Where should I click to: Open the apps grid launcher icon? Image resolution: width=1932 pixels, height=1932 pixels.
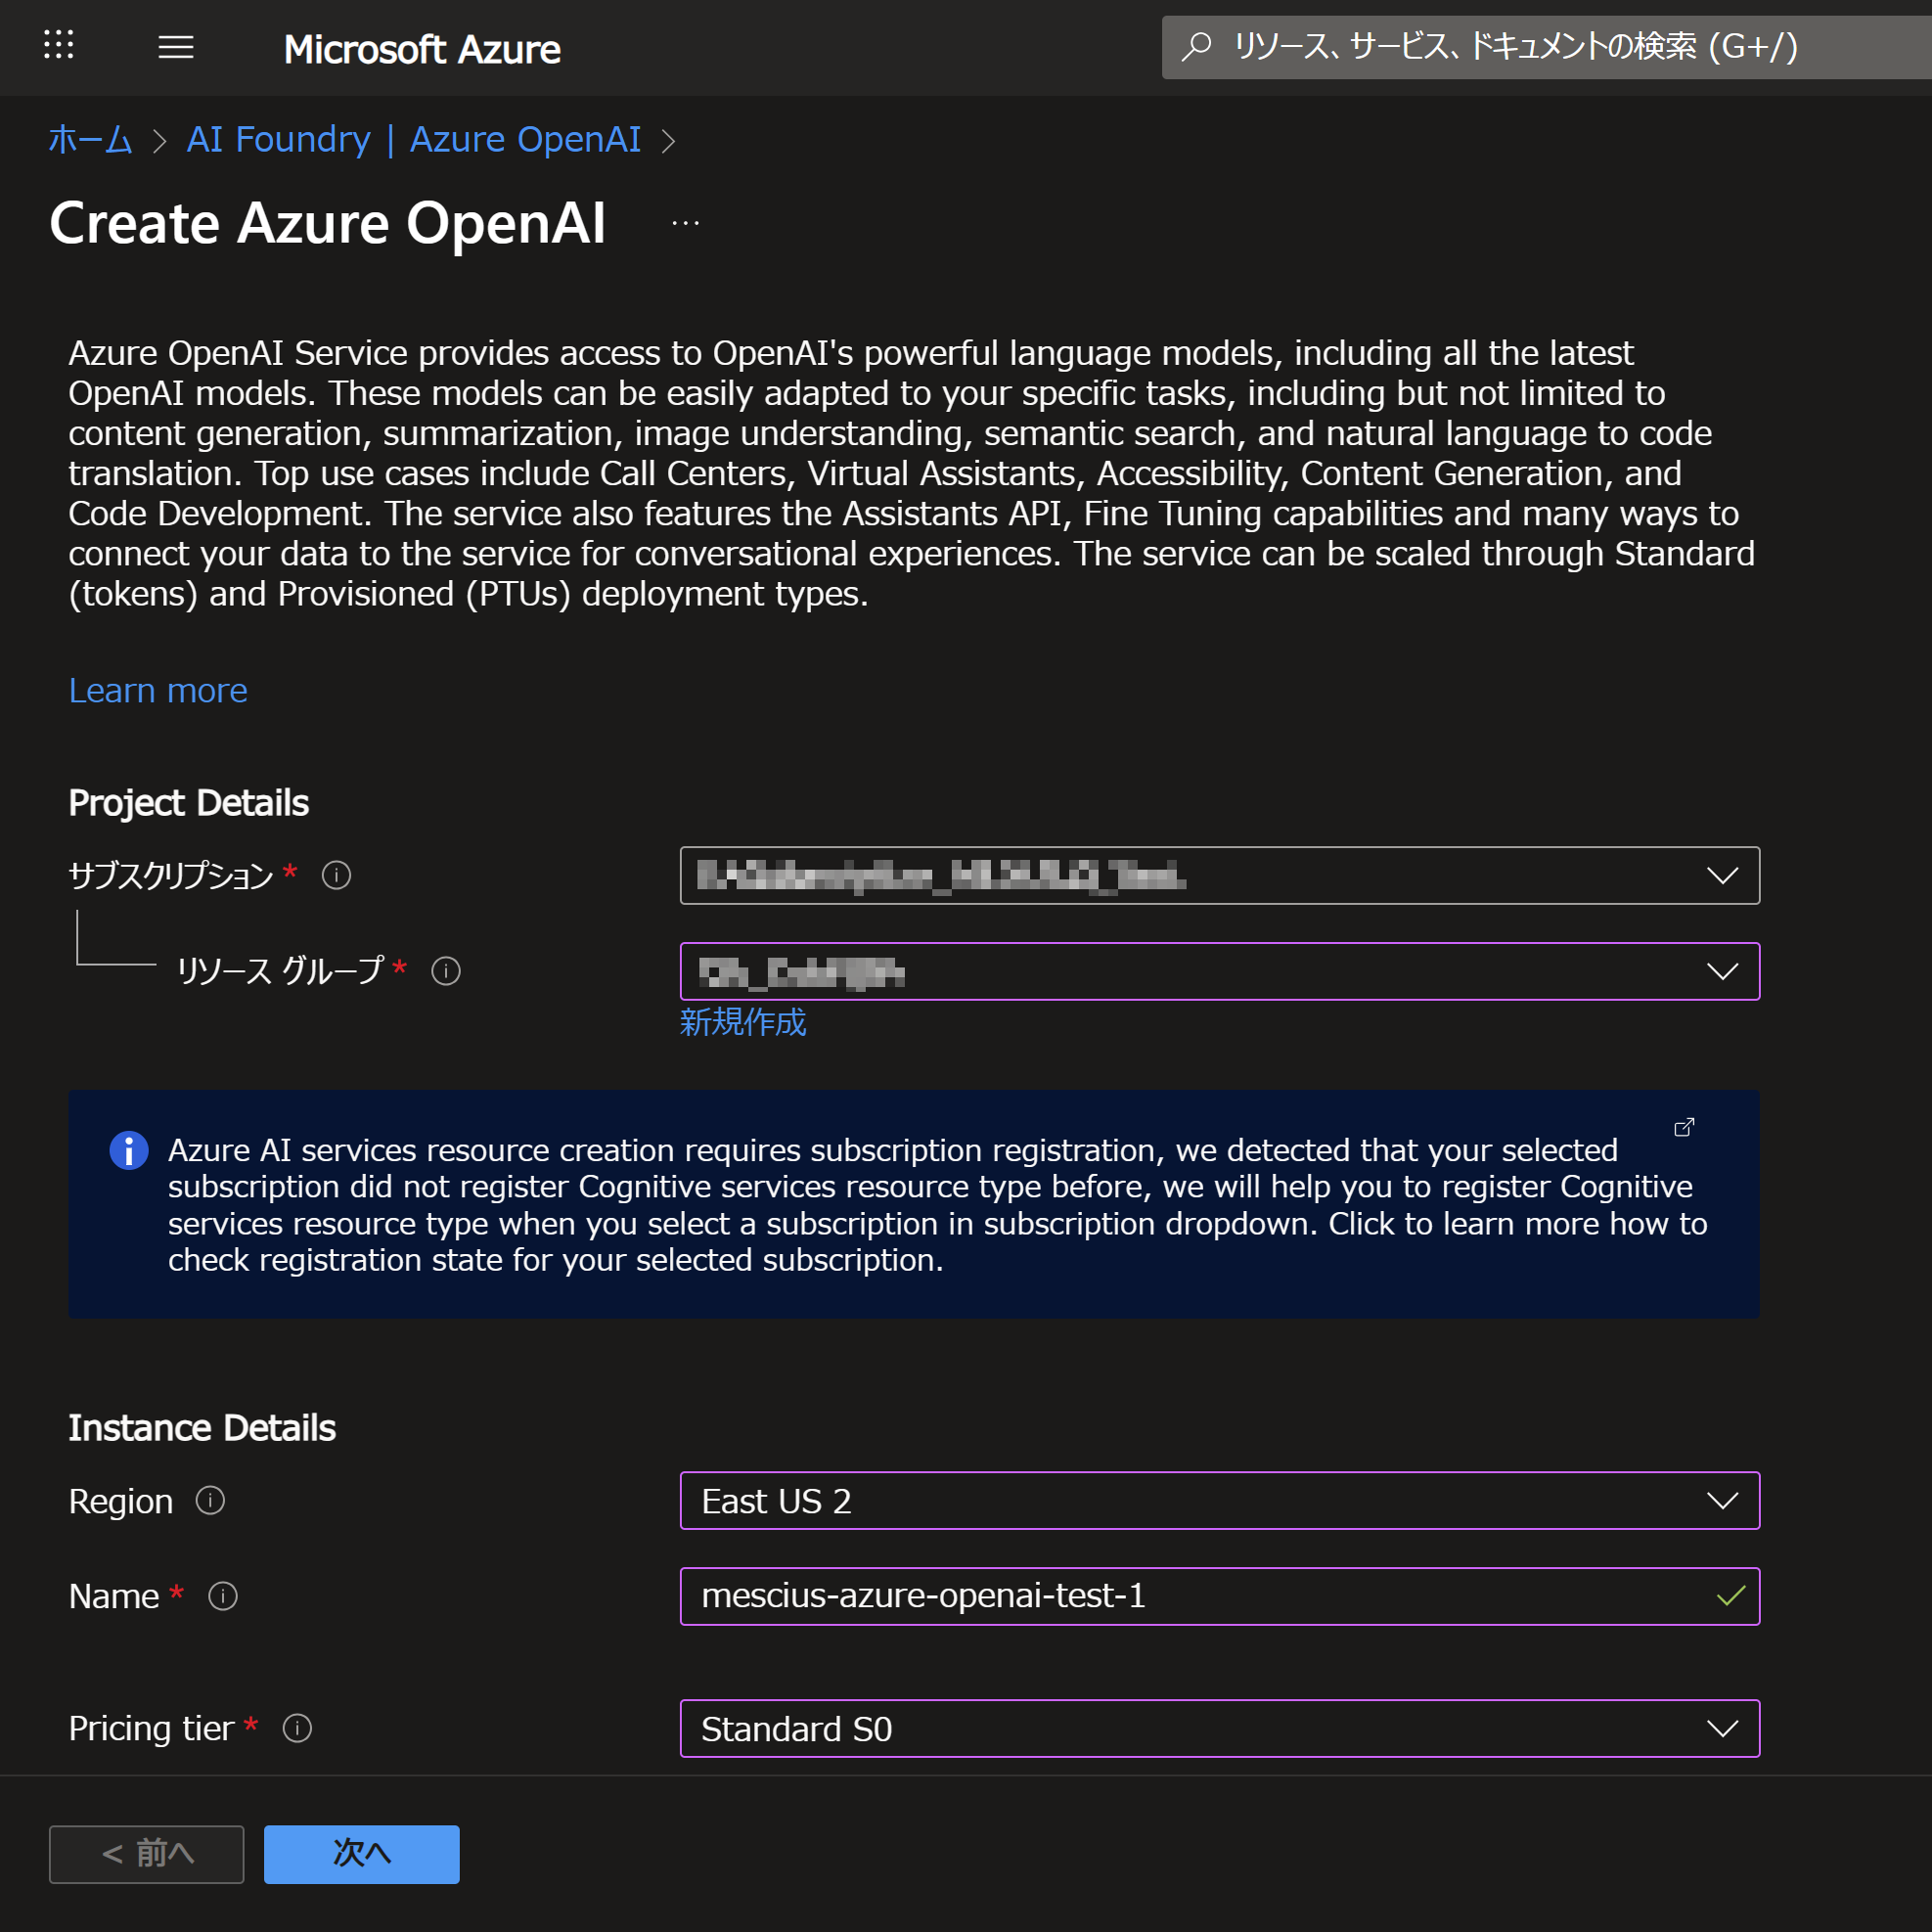point(59,45)
